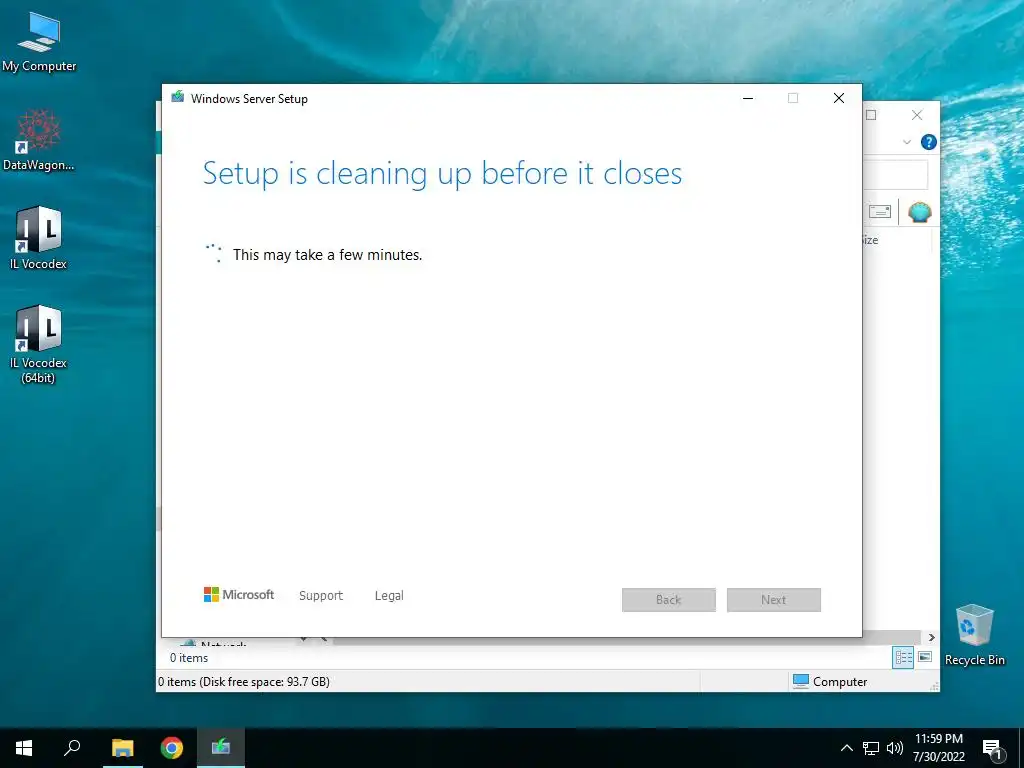Open File Explorer from the taskbar
1024x768 pixels.
click(122, 748)
